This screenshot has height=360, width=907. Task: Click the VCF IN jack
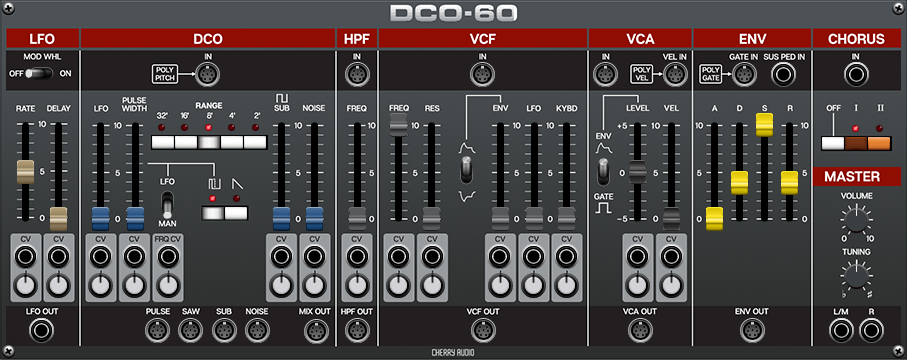pyautogui.click(x=482, y=75)
